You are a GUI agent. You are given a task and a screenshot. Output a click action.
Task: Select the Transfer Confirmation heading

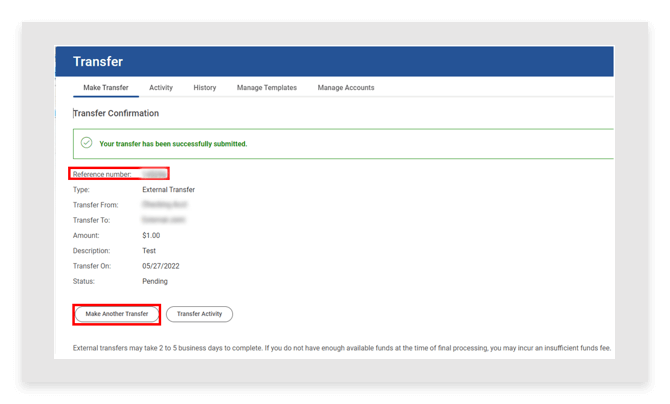[116, 113]
